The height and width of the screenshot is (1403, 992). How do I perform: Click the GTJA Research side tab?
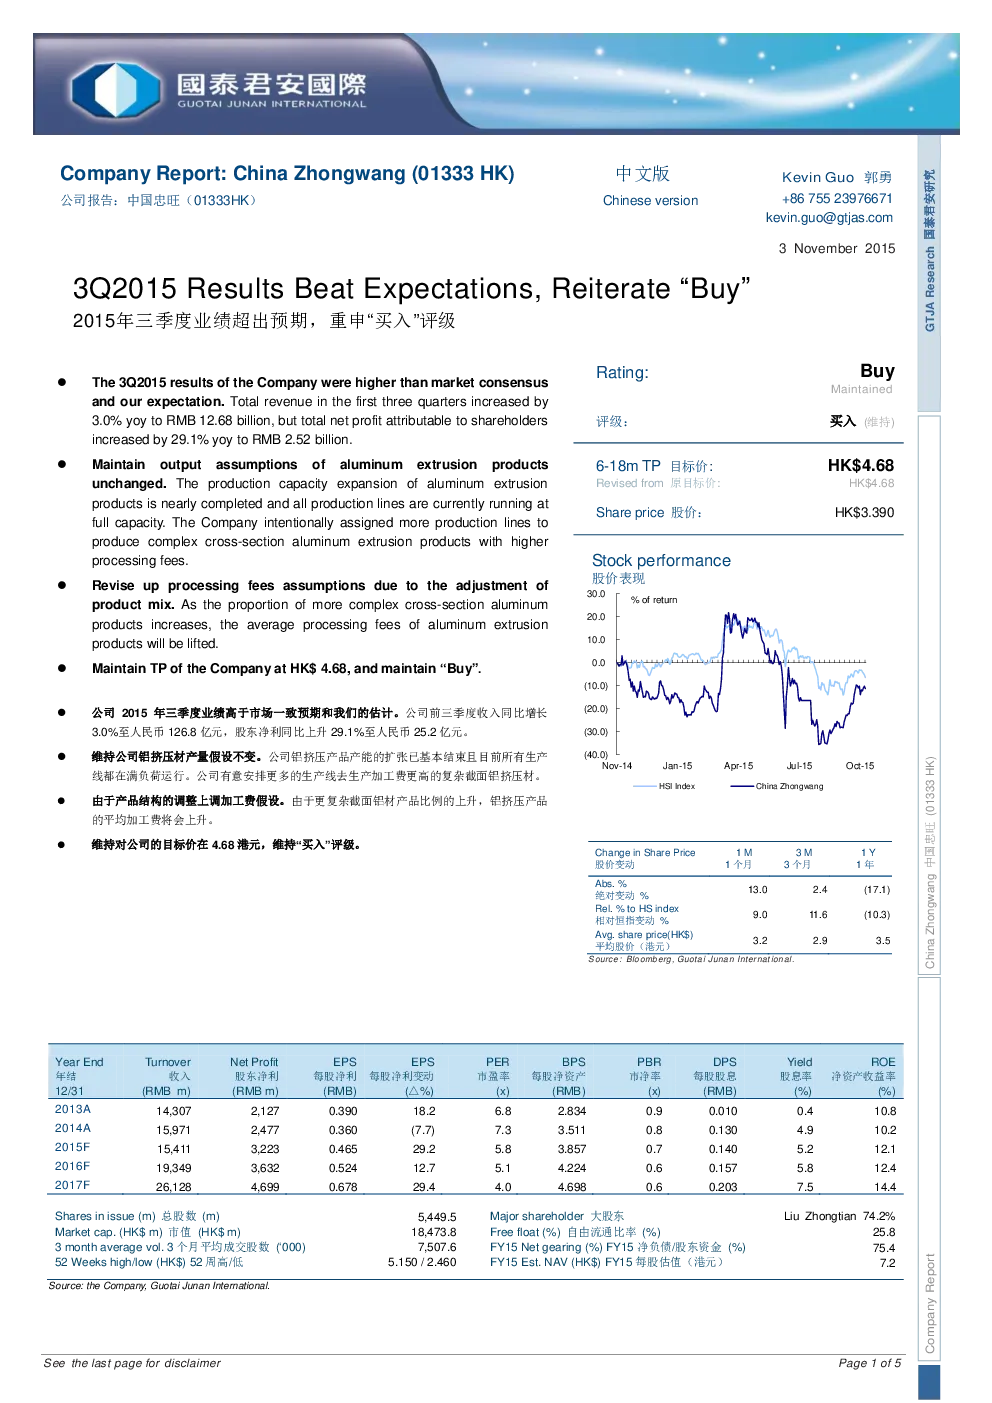929,272
